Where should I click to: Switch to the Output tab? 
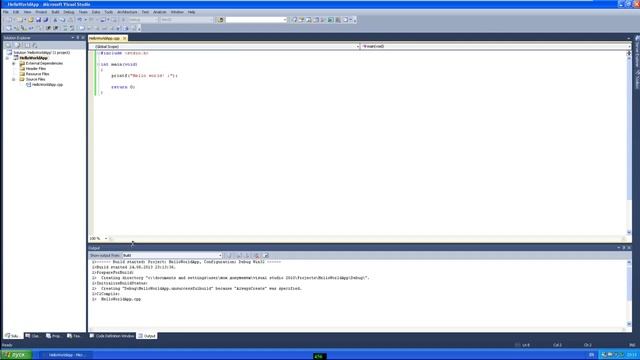click(x=147, y=336)
